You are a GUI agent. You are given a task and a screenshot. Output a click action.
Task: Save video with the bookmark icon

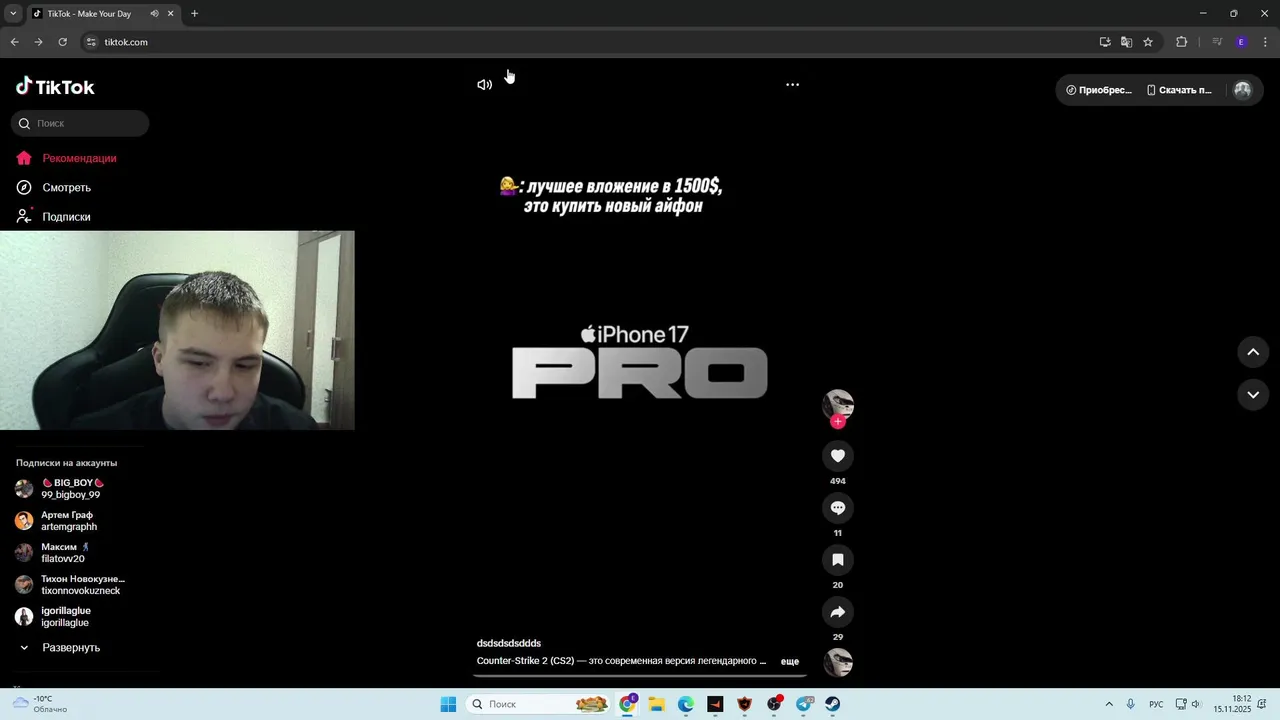tap(838, 560)
